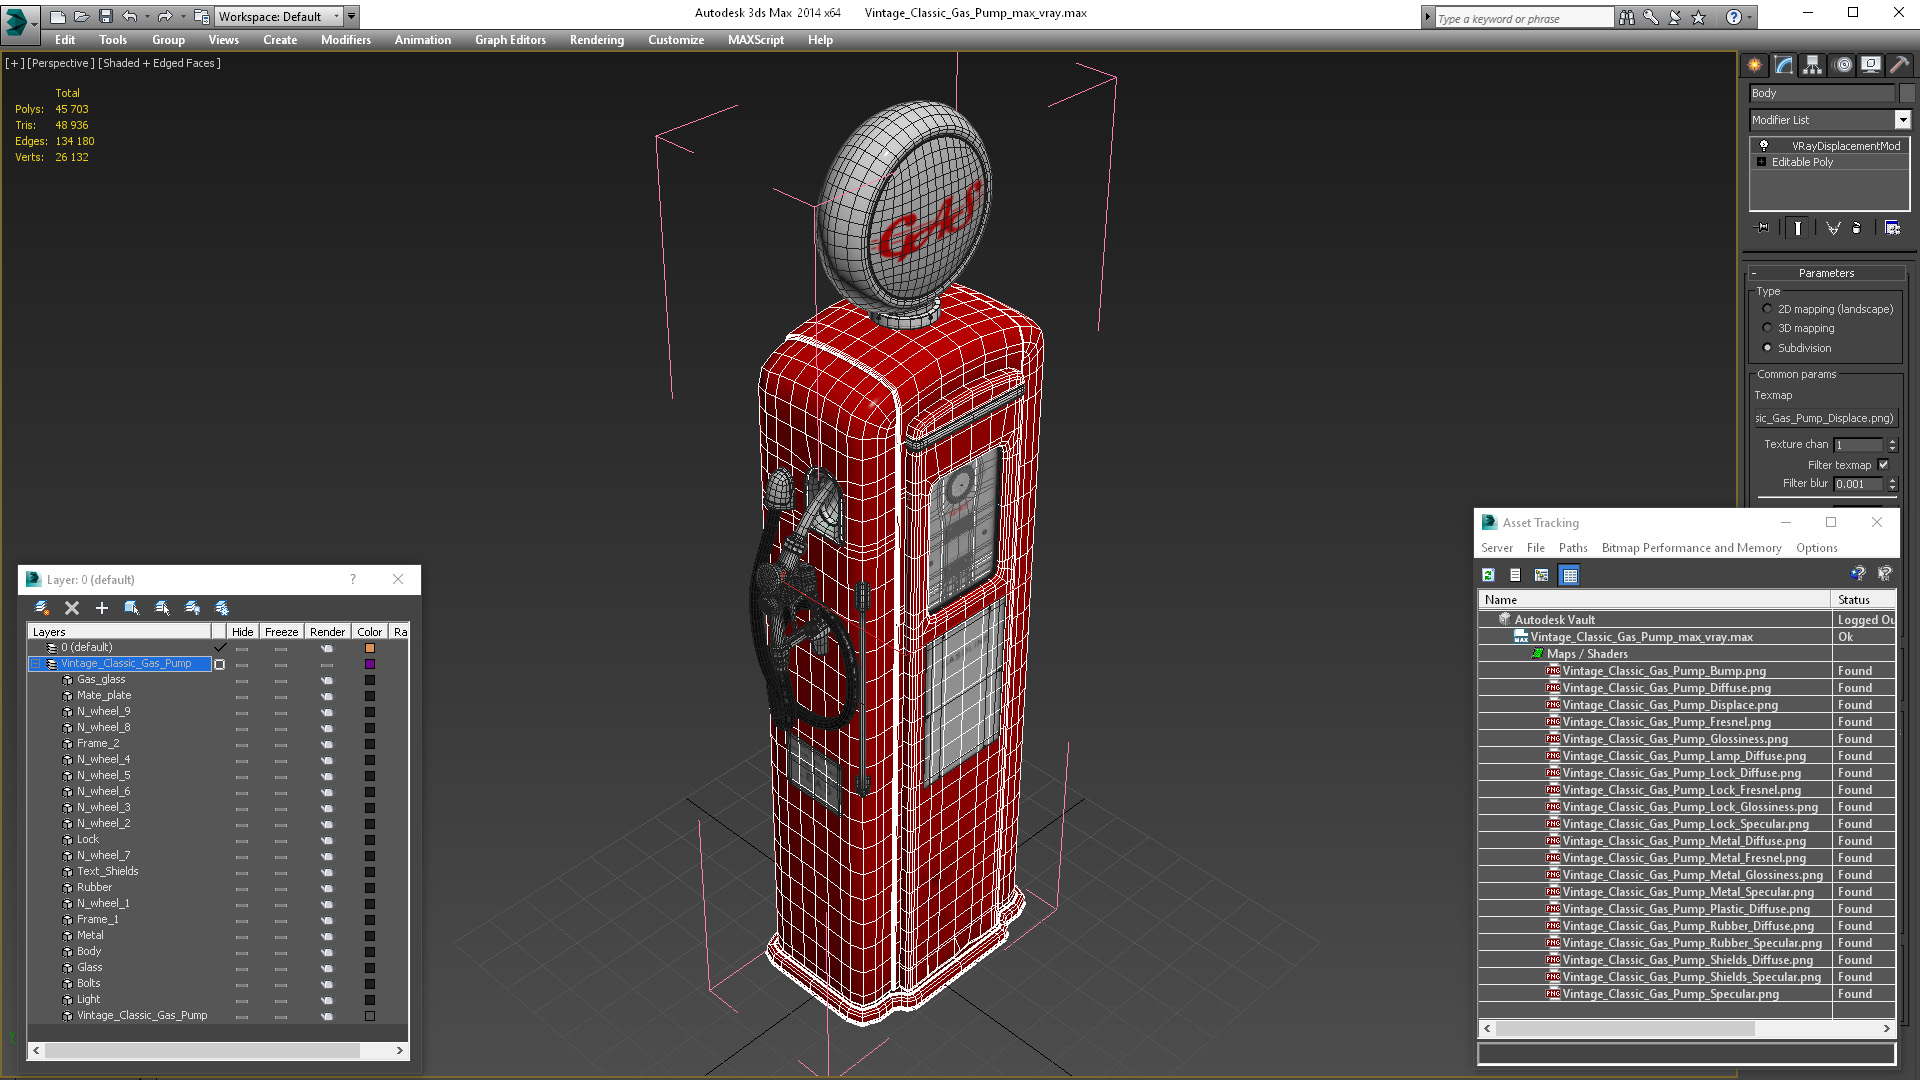Screen dimensions: 1920x1080
Task: Toggle hide for Mate_plate layer row
Action: coord(242,696)
